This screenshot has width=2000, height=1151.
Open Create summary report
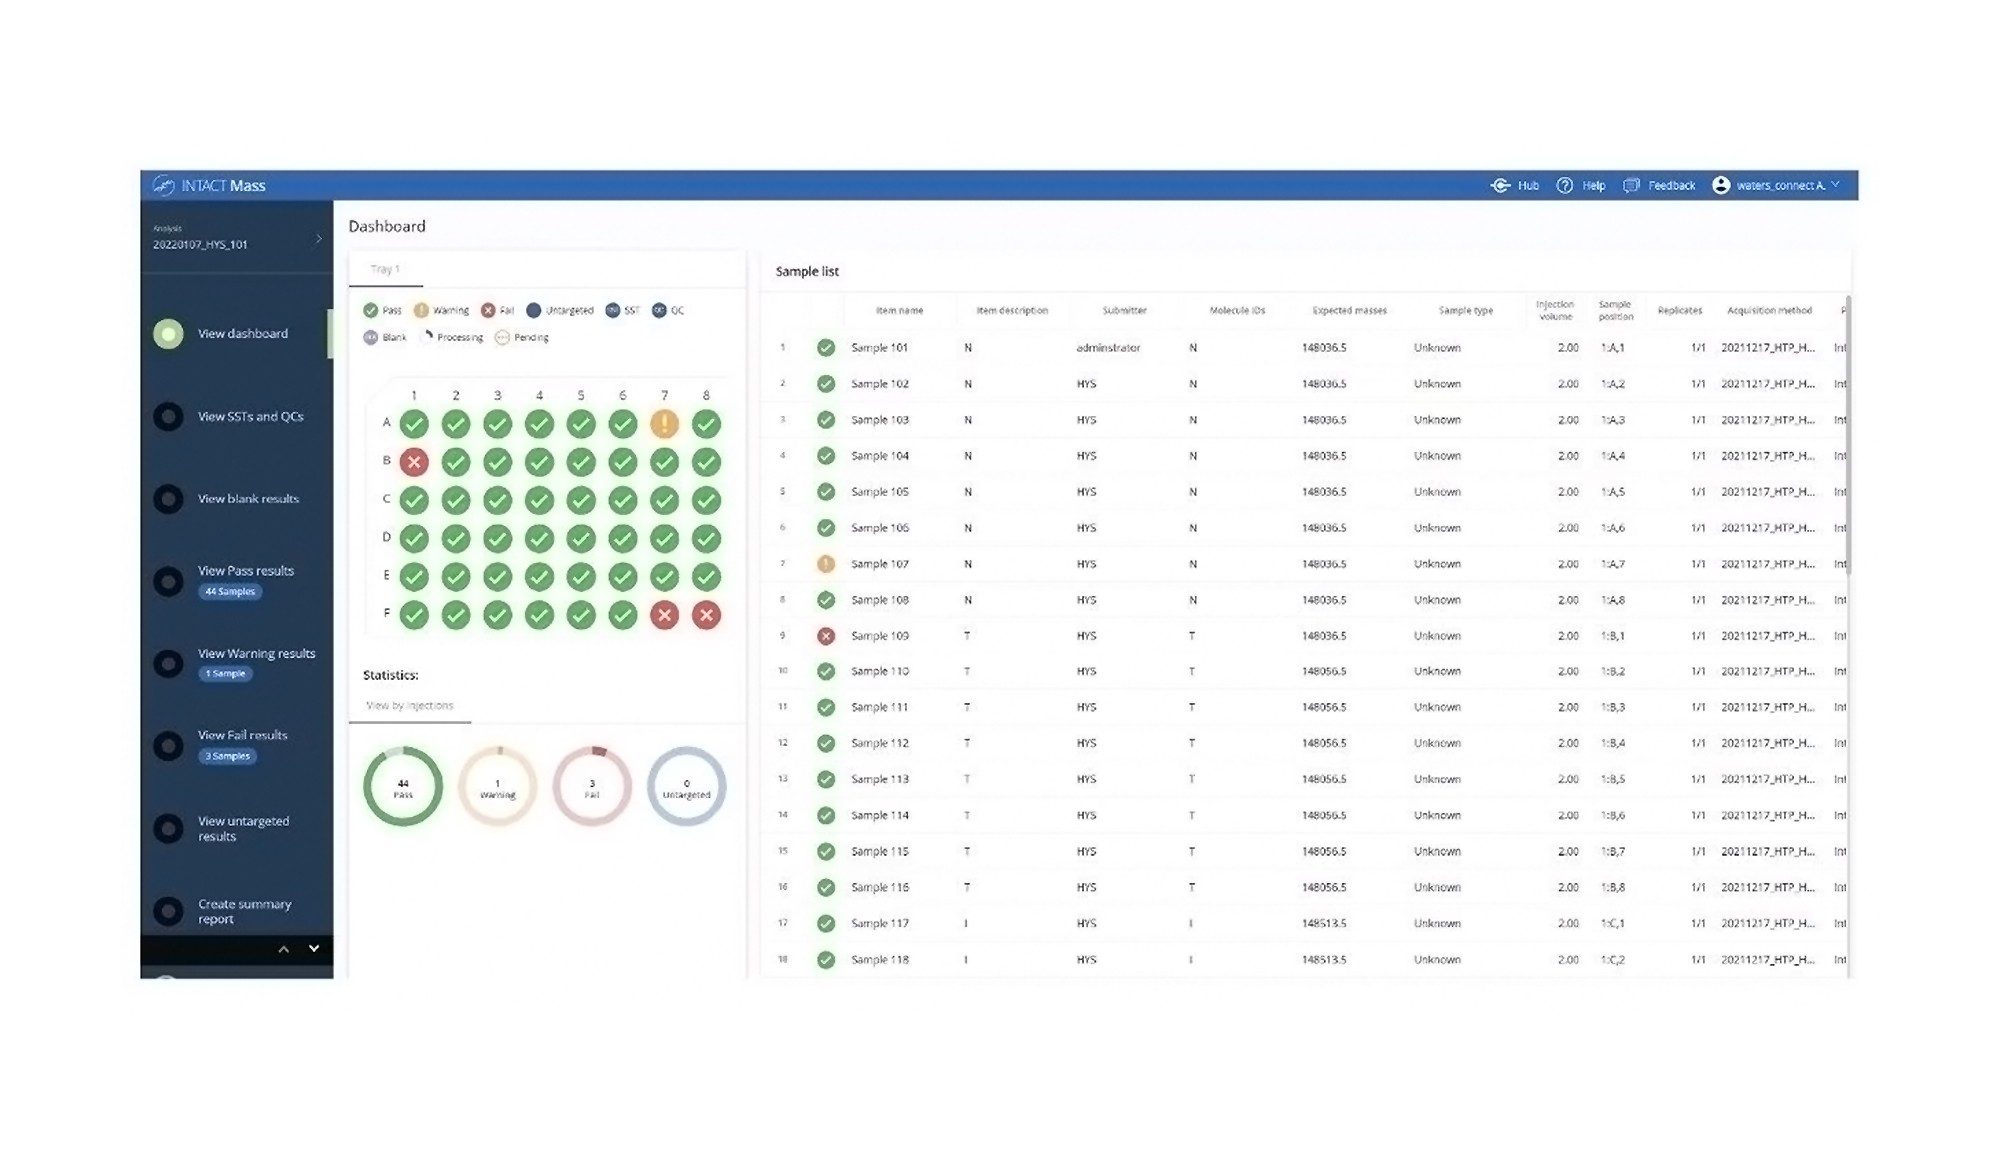(244, 911)
